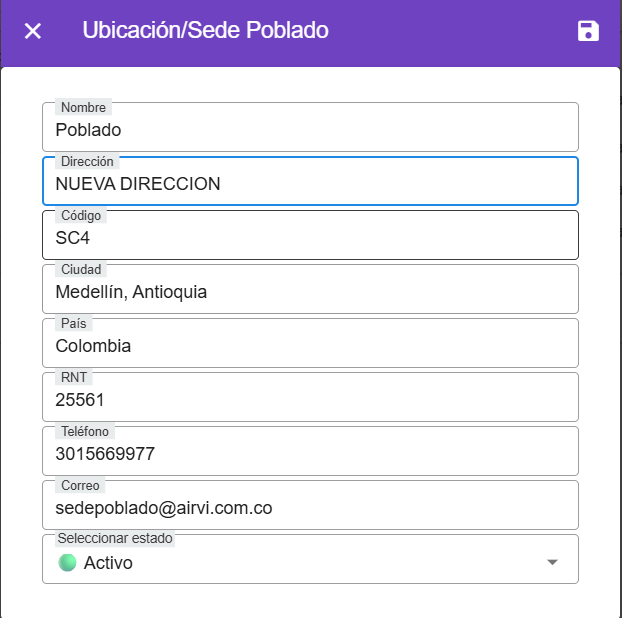Screen dimensions: 622x618
Task: Select the Teléfono field 3015669977
Action: coord(310,454)
